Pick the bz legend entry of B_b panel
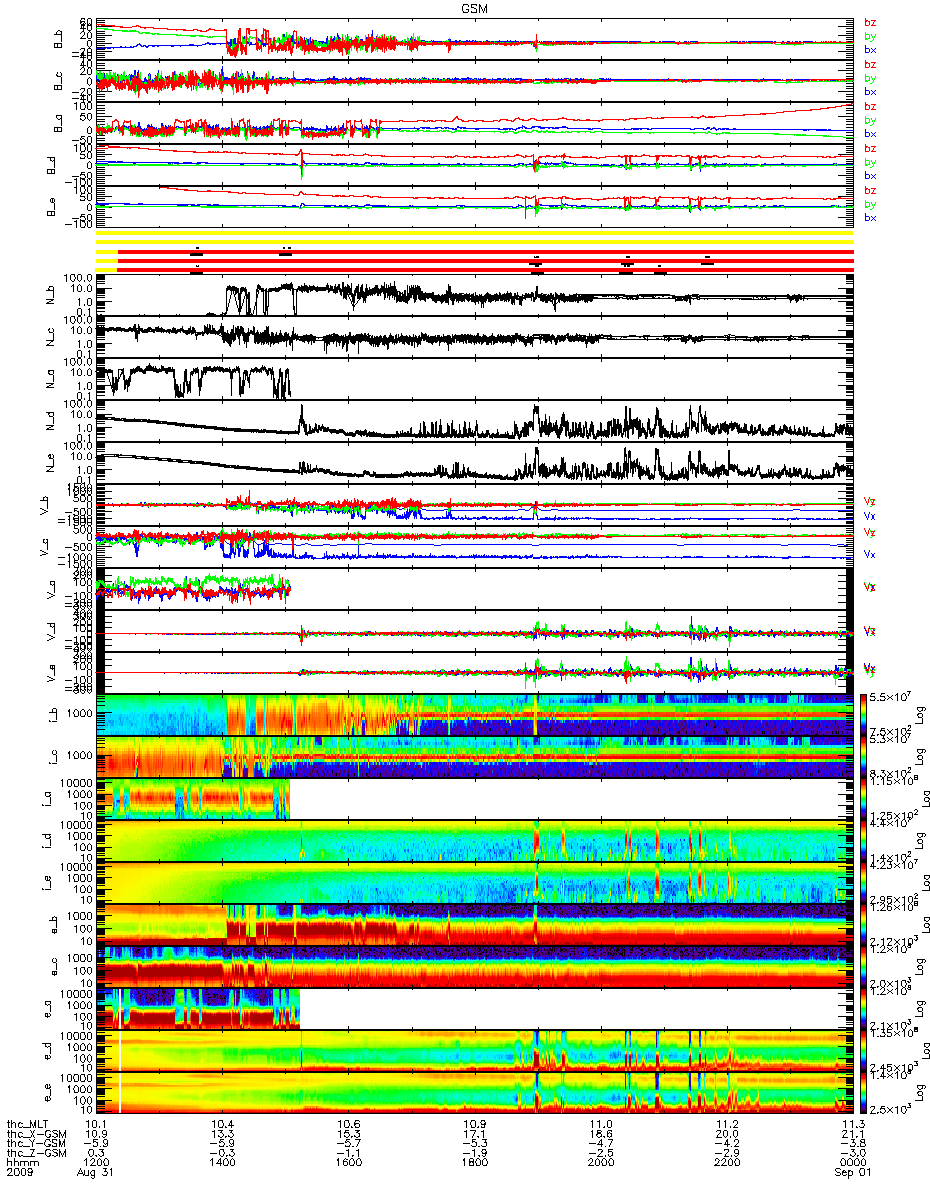This screenshot has width=930, height=1200. coord(870,22)
